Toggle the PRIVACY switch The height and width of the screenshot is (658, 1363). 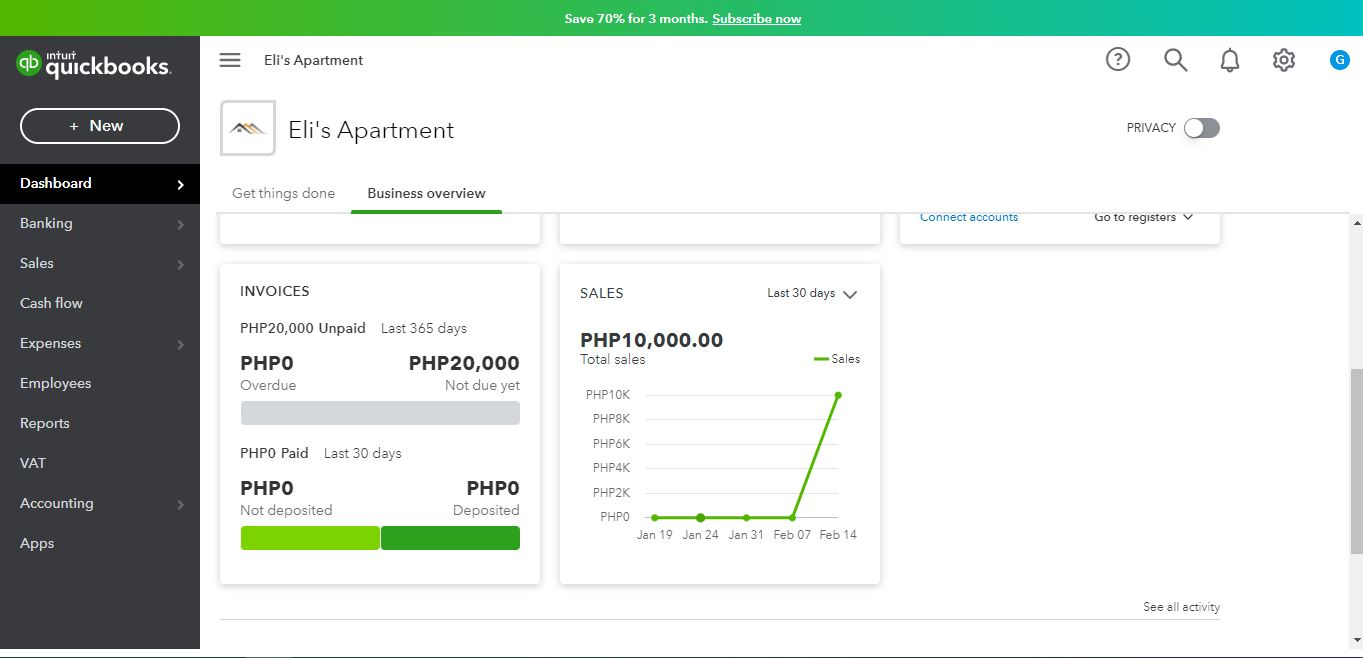pos(1202,128)
